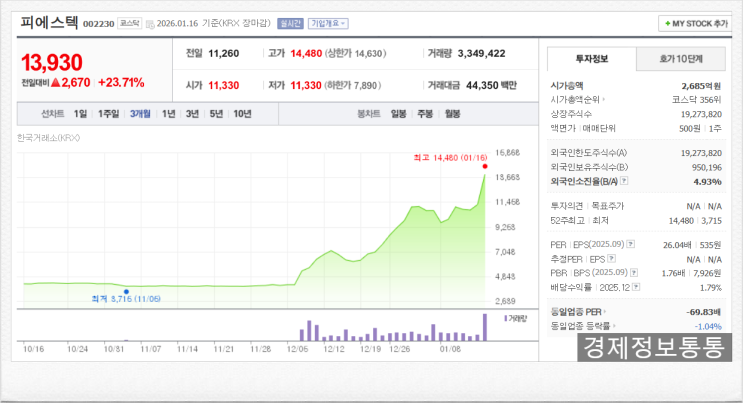743x403 pixels.
Task: Select the 3개월 line chart period
Action: coord(140,114)
